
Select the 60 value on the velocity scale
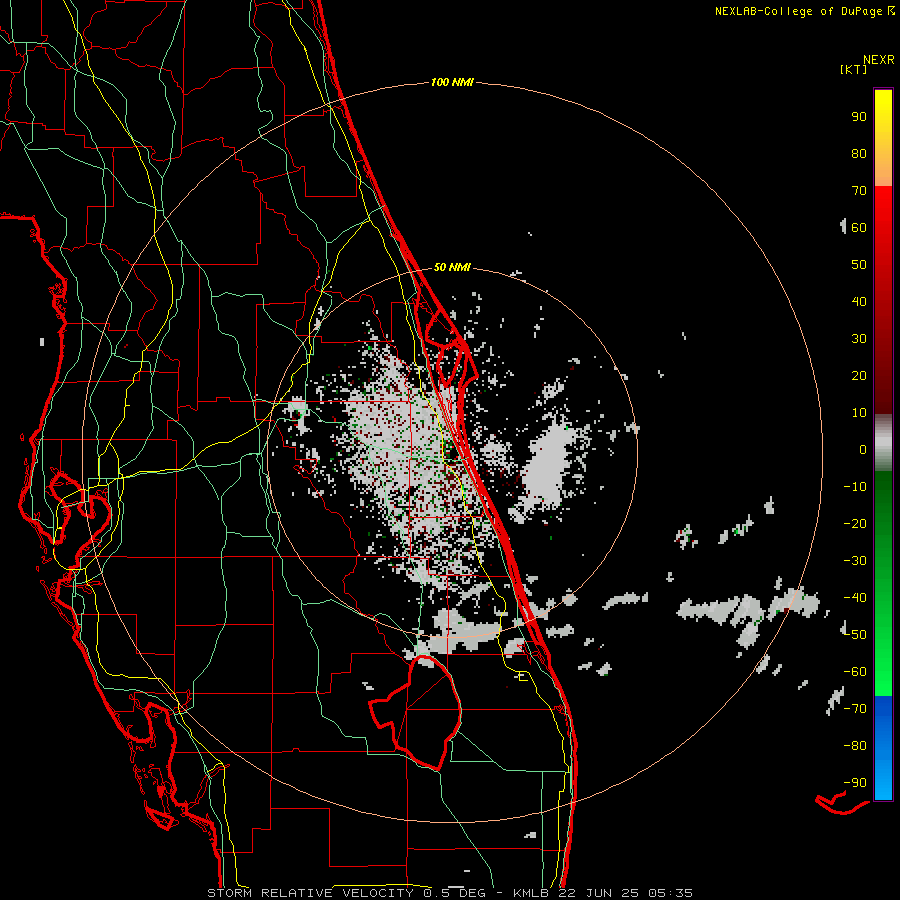(x=859, y=227)
